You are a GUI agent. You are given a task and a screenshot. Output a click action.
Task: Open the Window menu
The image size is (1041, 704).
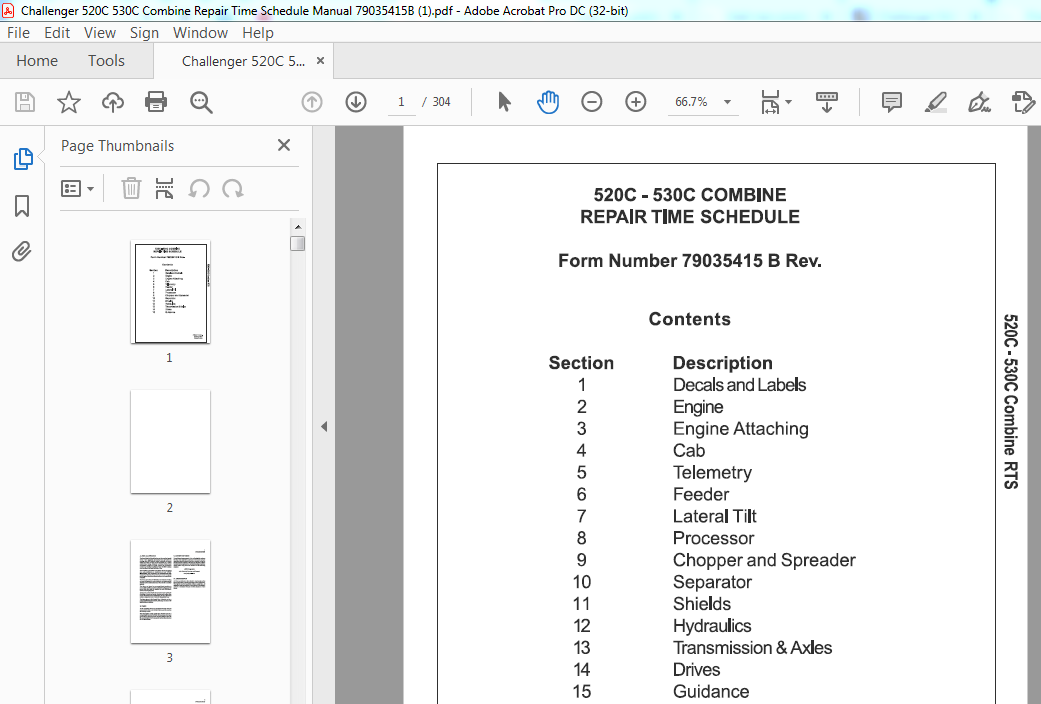point(200,33)
